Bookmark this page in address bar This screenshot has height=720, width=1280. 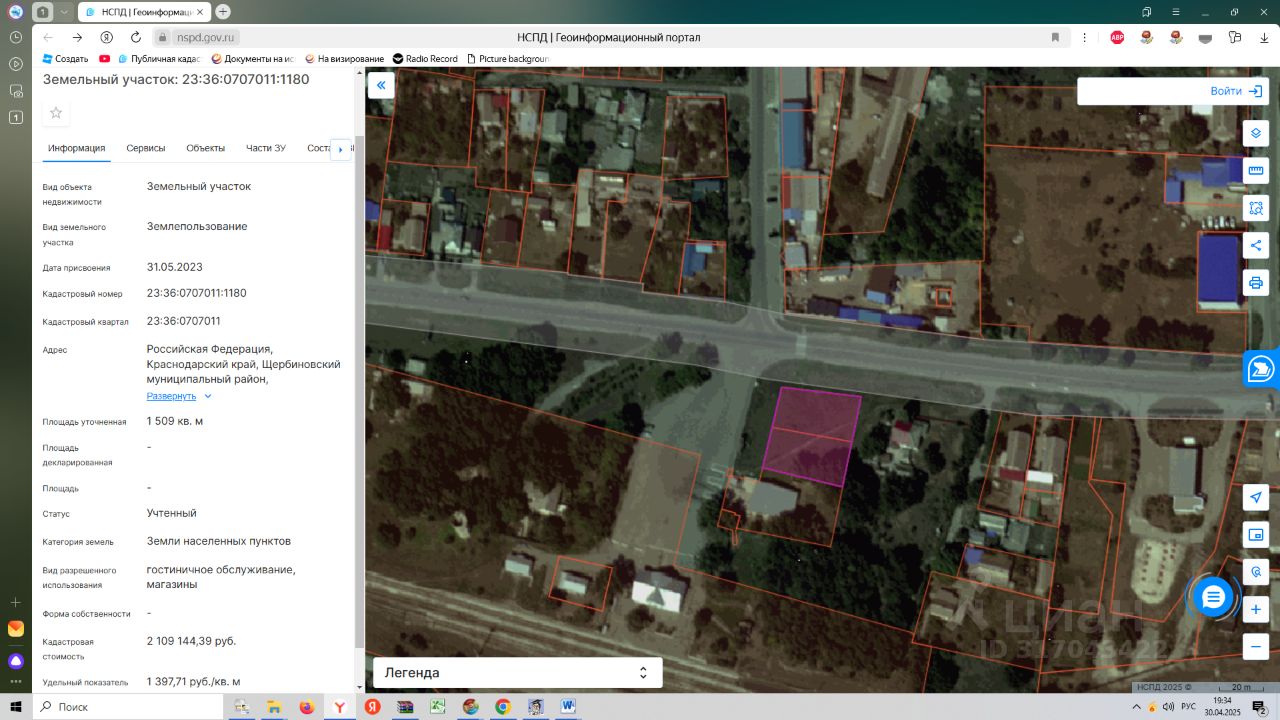coord(1055,37)
